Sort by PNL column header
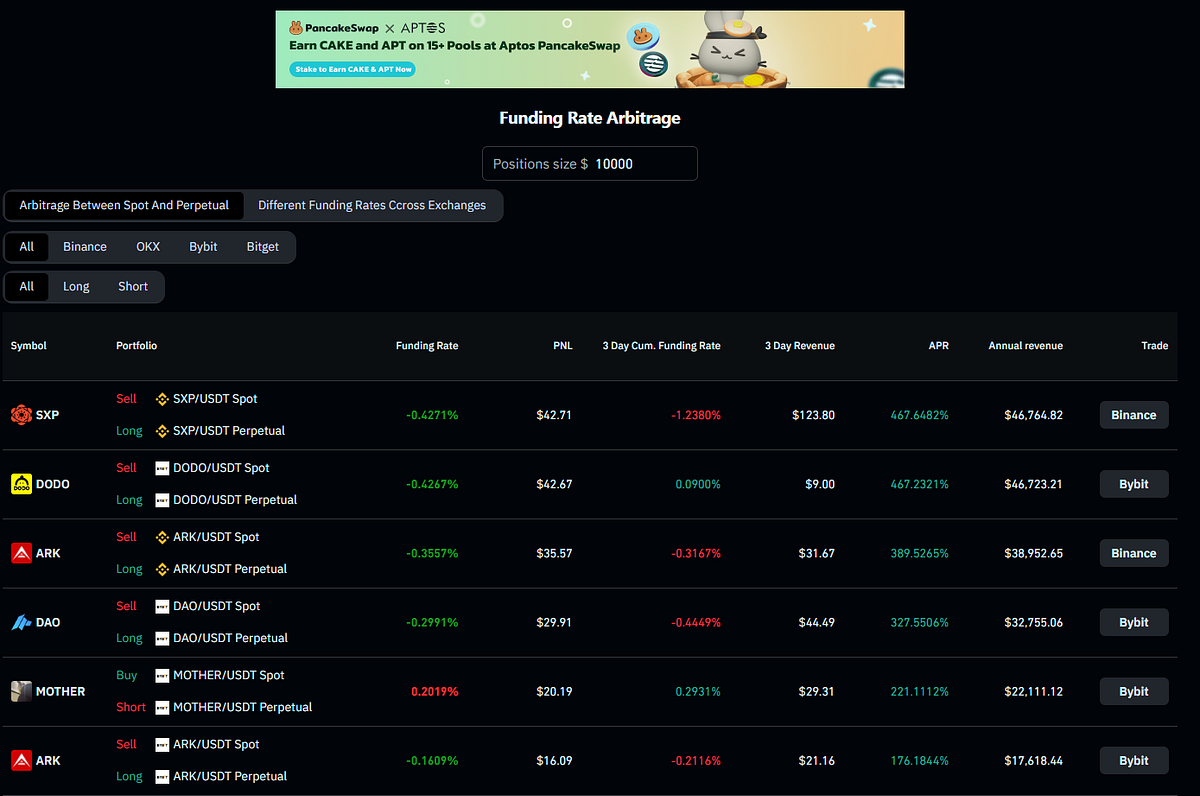Screen dimensions: 1200x796 point(562,346)
